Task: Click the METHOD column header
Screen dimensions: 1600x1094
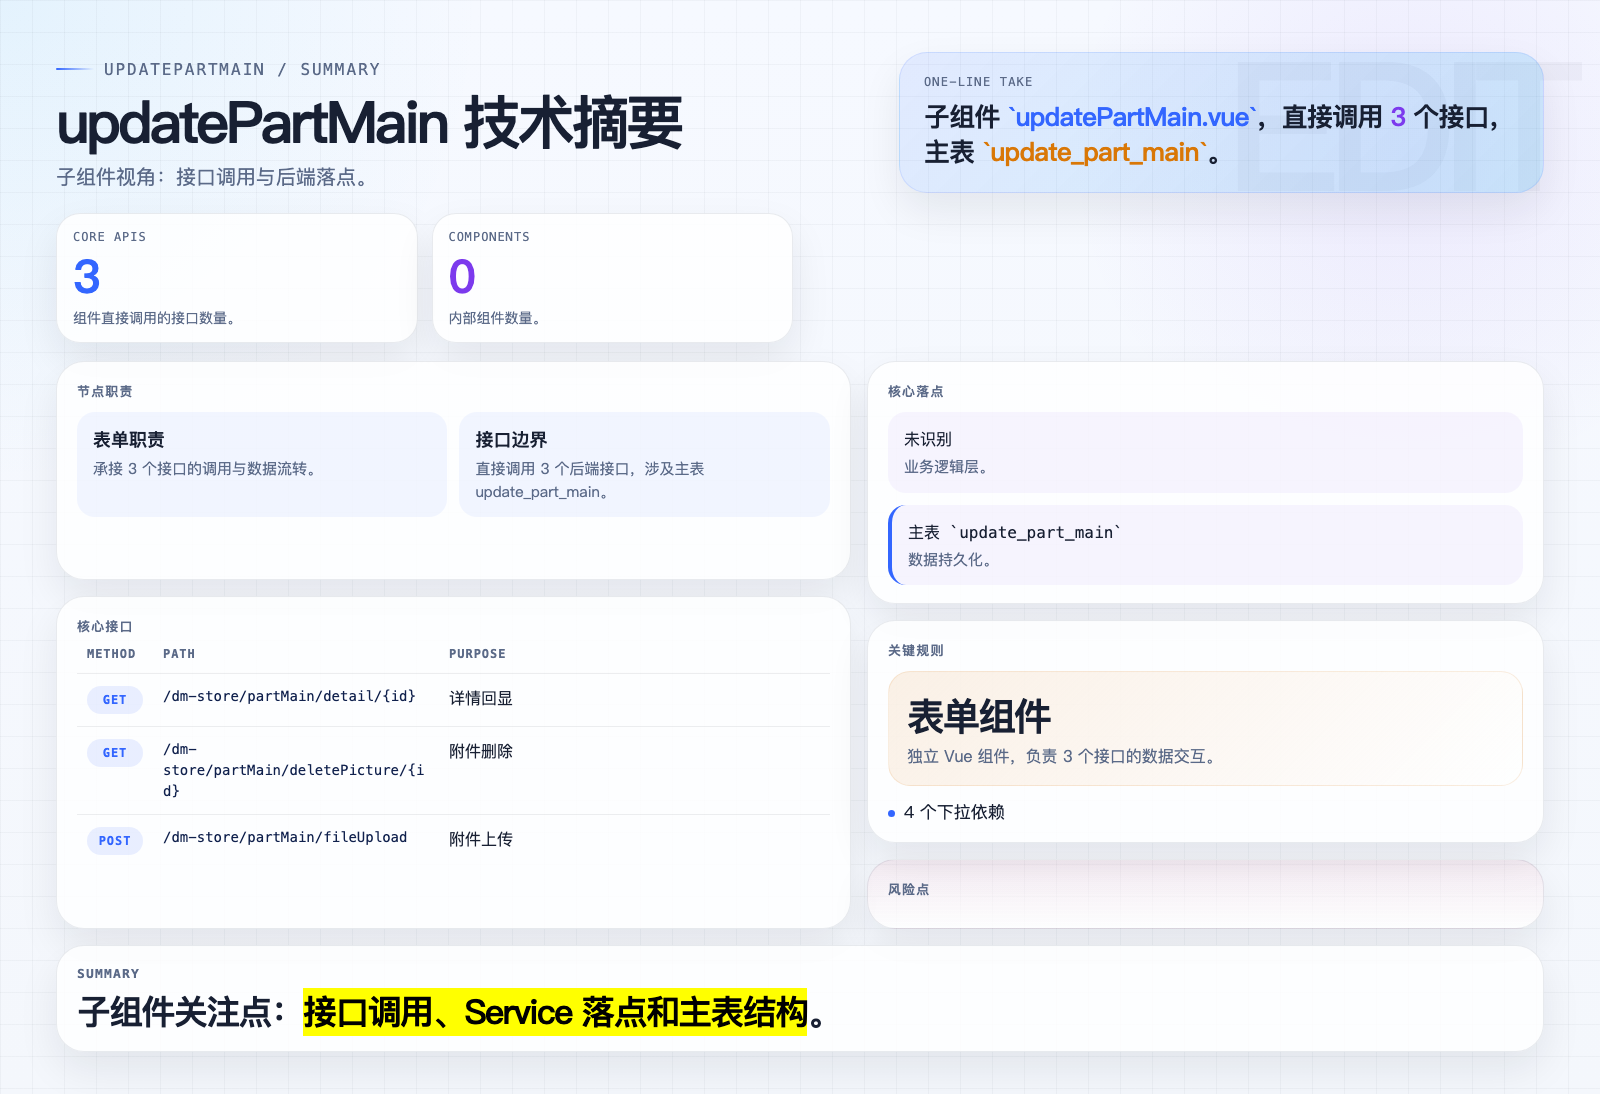Action: [x=111, y=654]
